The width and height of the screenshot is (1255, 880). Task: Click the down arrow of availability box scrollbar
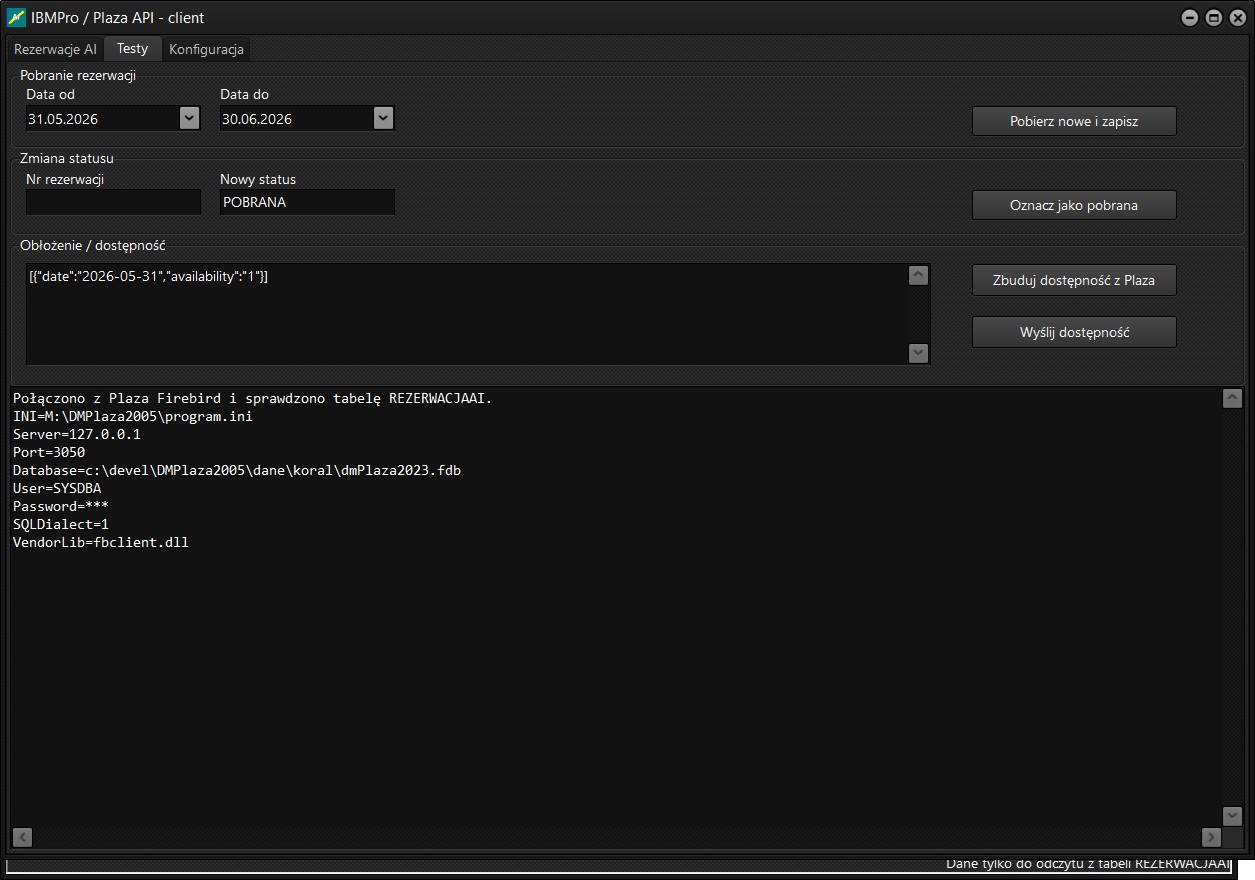(918, 352)
